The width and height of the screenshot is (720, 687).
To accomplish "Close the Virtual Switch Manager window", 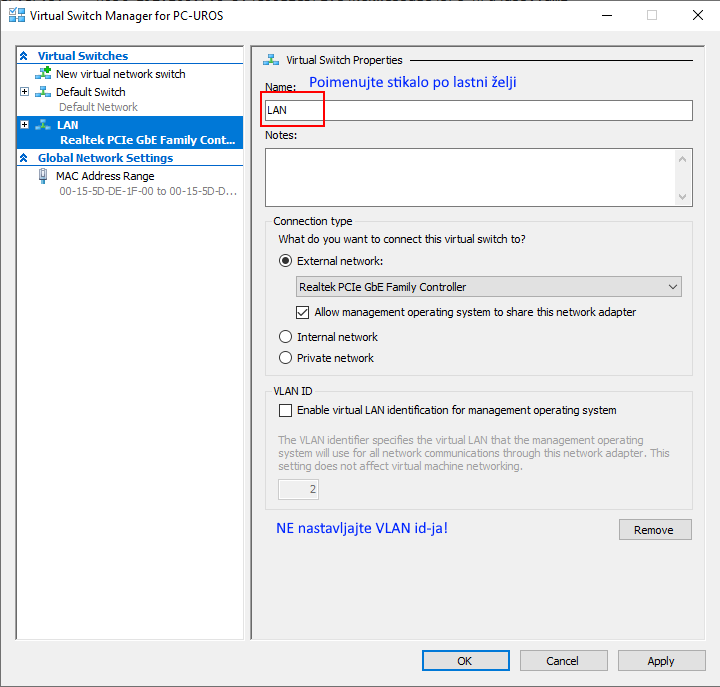I will [x=698, y=15].
